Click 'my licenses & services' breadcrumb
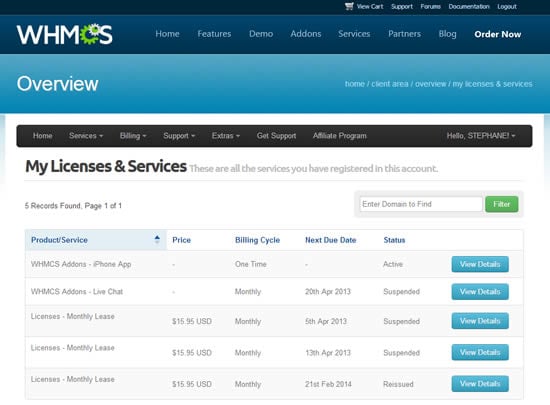Screen dimensions: 550x405 (x=492, y=84)
